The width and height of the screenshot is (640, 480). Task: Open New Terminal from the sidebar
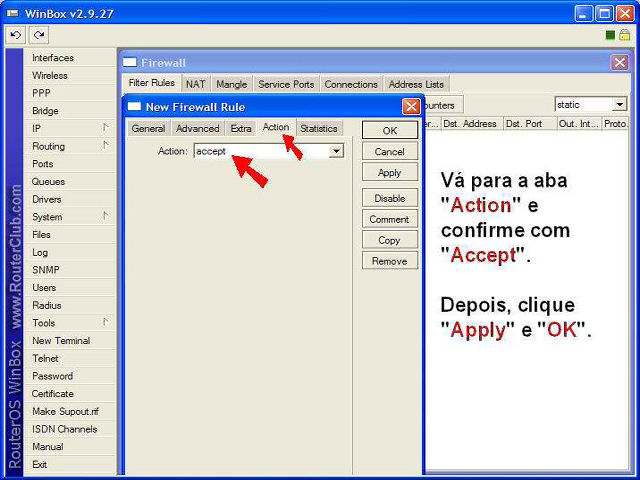70,340
